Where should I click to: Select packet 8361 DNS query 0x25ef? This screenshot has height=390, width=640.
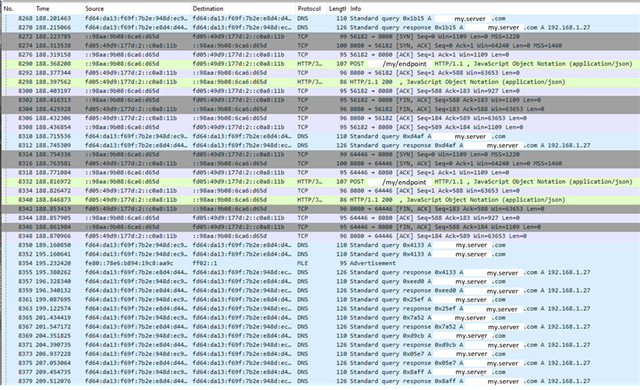coord(320,299)
